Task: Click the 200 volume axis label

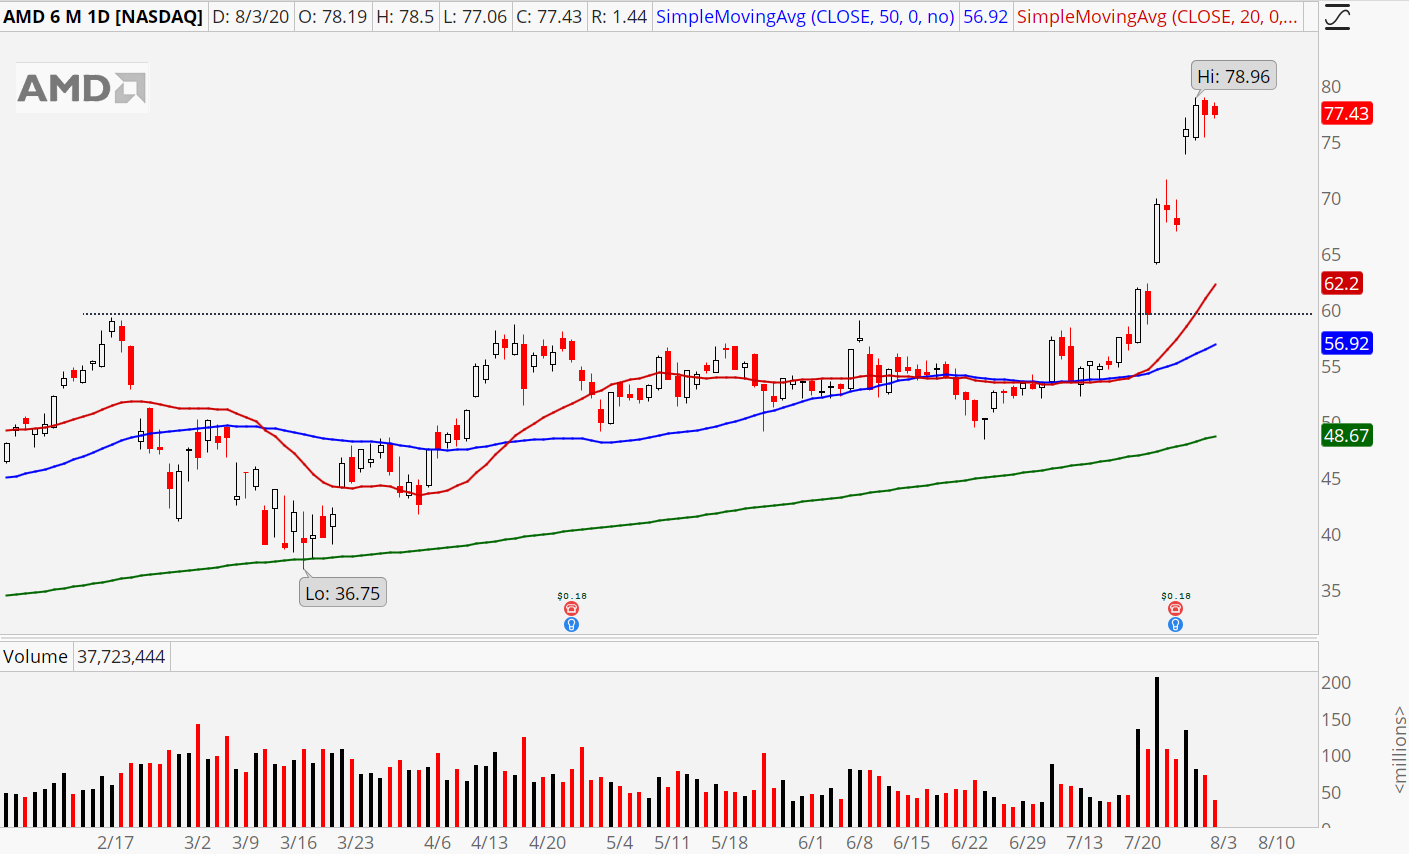Action: [x=1336, y=683]
